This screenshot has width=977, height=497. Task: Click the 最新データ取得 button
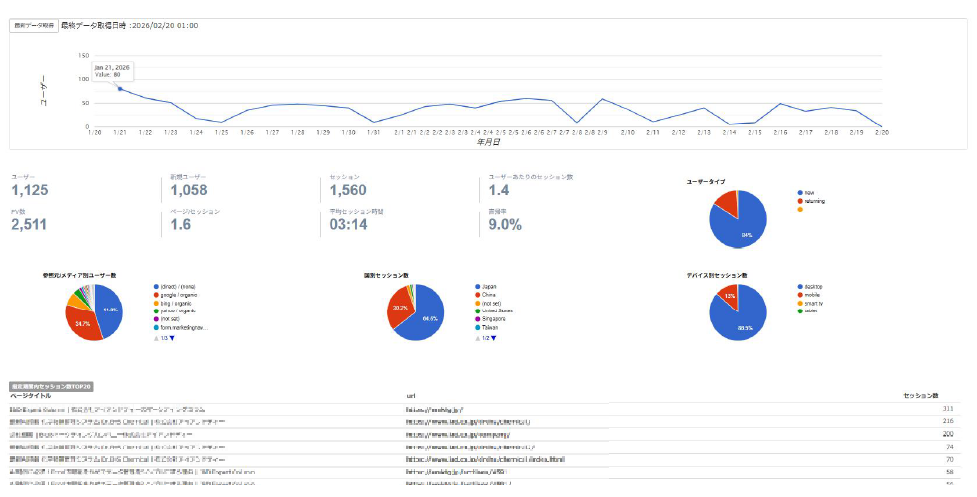(x=32, y=24)
